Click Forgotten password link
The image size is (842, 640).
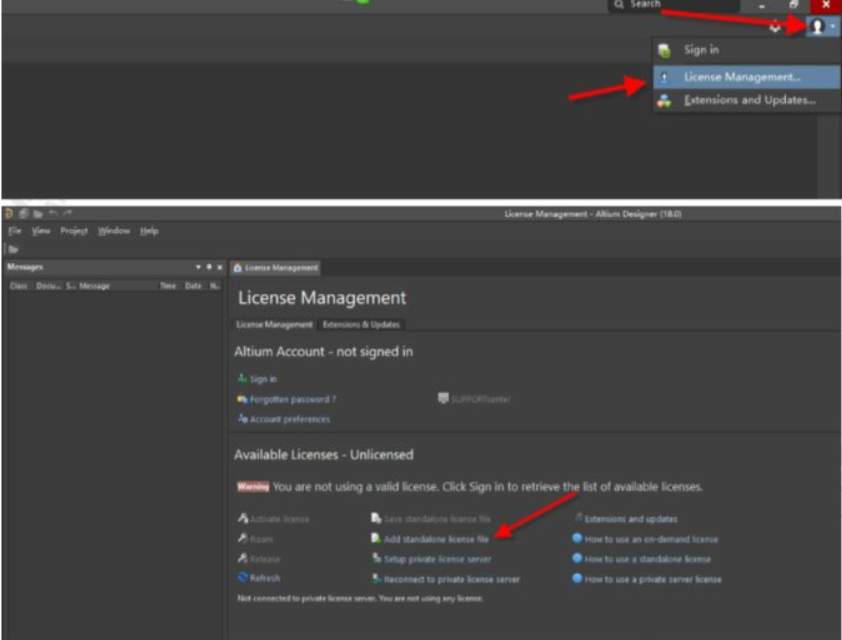click(x=293, y=399)
